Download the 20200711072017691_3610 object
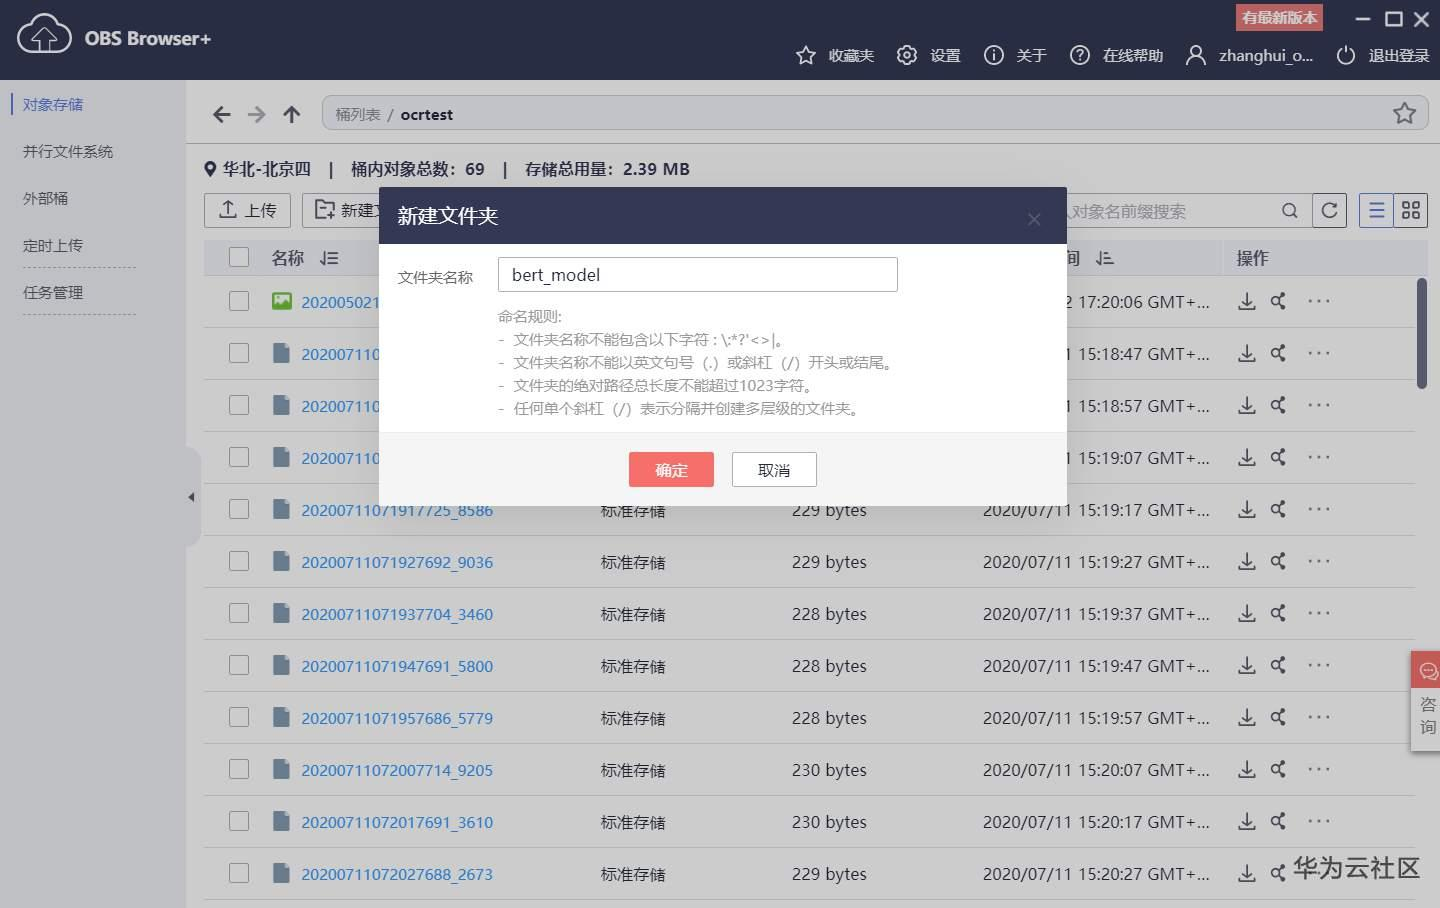Screen dimensions: 1440x908 click(x=1247, y=822)
